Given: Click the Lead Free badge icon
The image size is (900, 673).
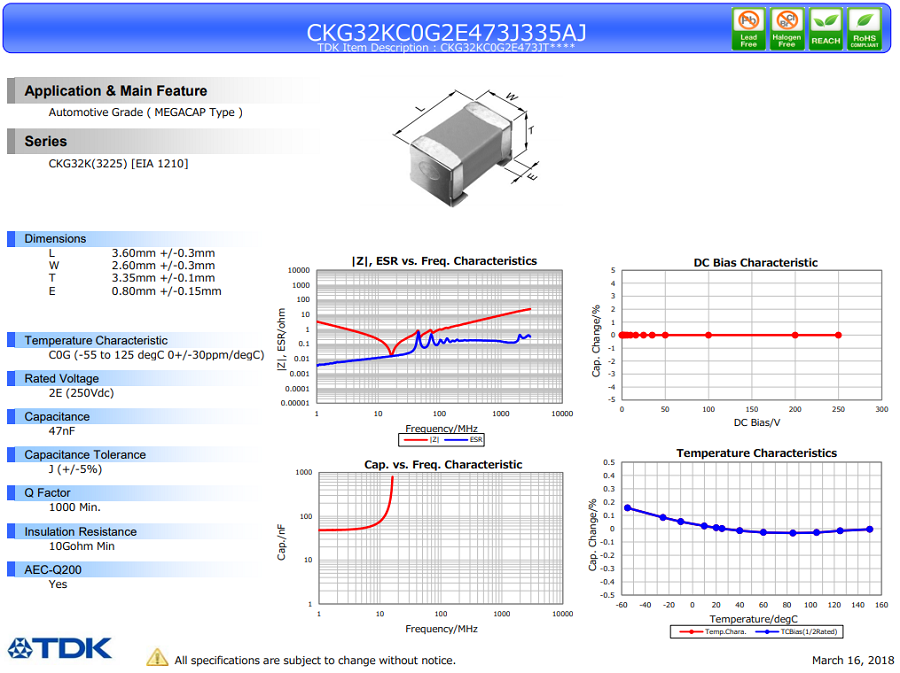Looking at the screenshot, I should pyautogui.click(x=748, y=29).
